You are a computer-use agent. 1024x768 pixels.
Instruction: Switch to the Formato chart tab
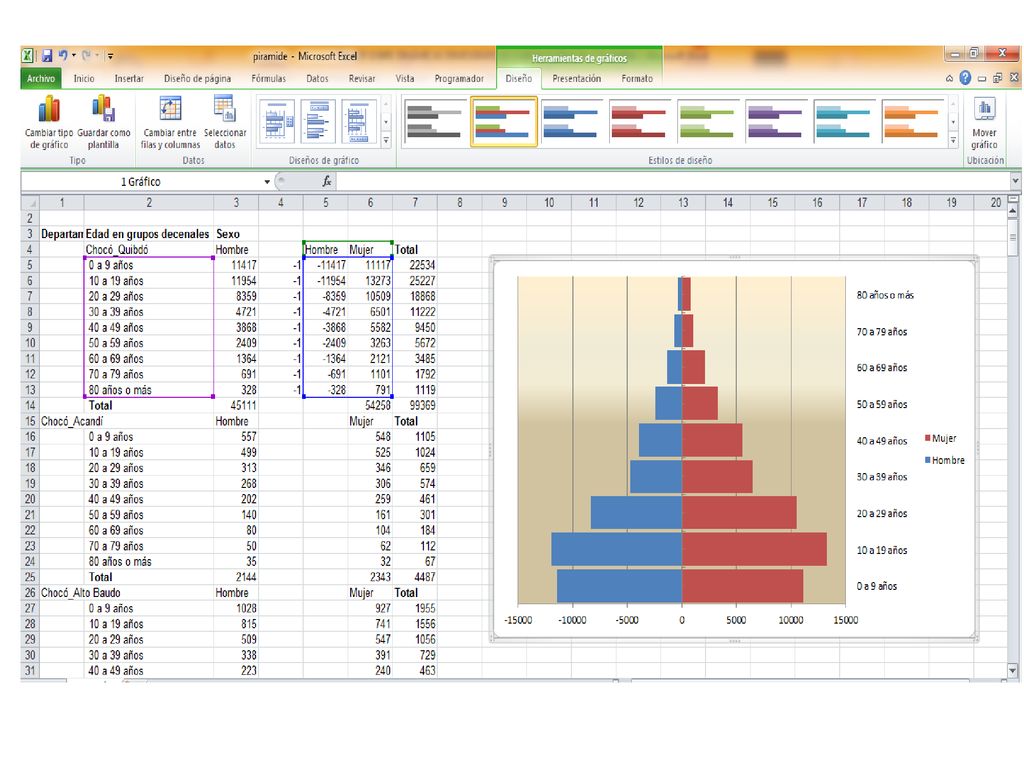[637, 78]
